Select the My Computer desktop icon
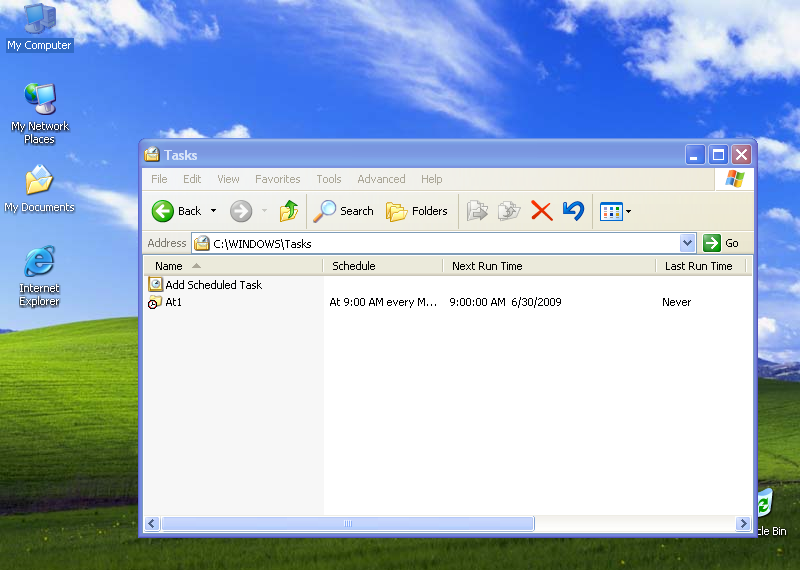 point(40,27)
